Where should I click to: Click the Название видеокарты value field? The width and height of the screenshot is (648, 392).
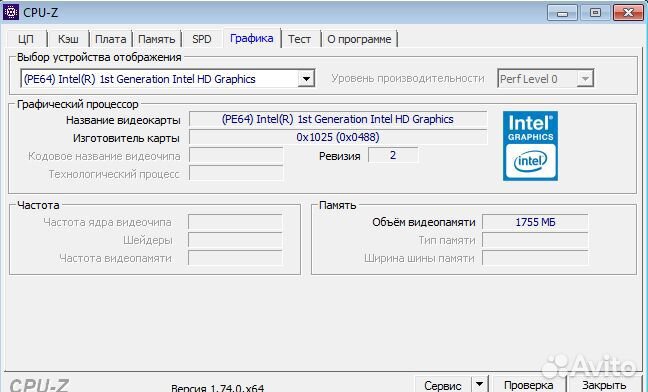338,119
